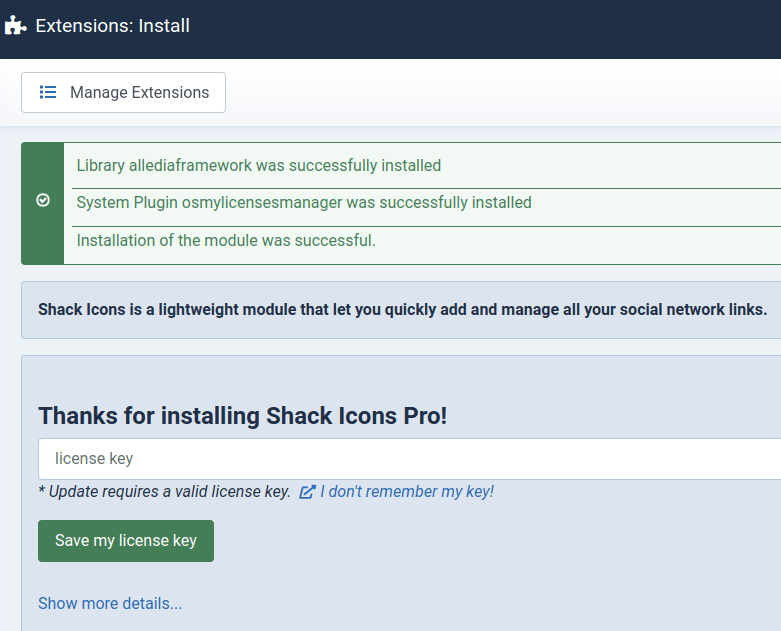Open Manage Extensions button
Viewport: 781px width, 631px height.
[123, 93]
